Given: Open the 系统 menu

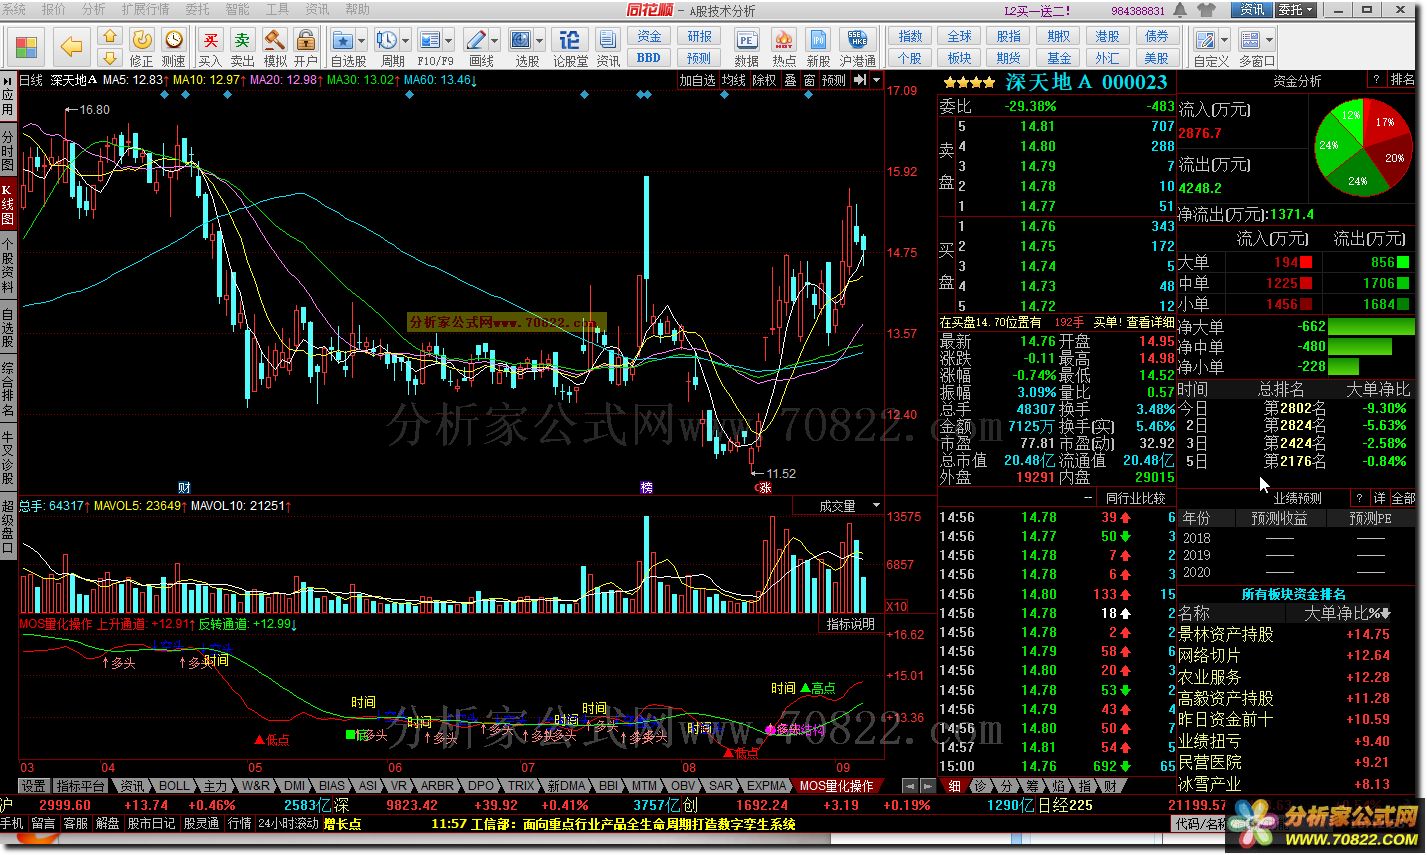Looking at the screenshot, I should tap(14, 9).
